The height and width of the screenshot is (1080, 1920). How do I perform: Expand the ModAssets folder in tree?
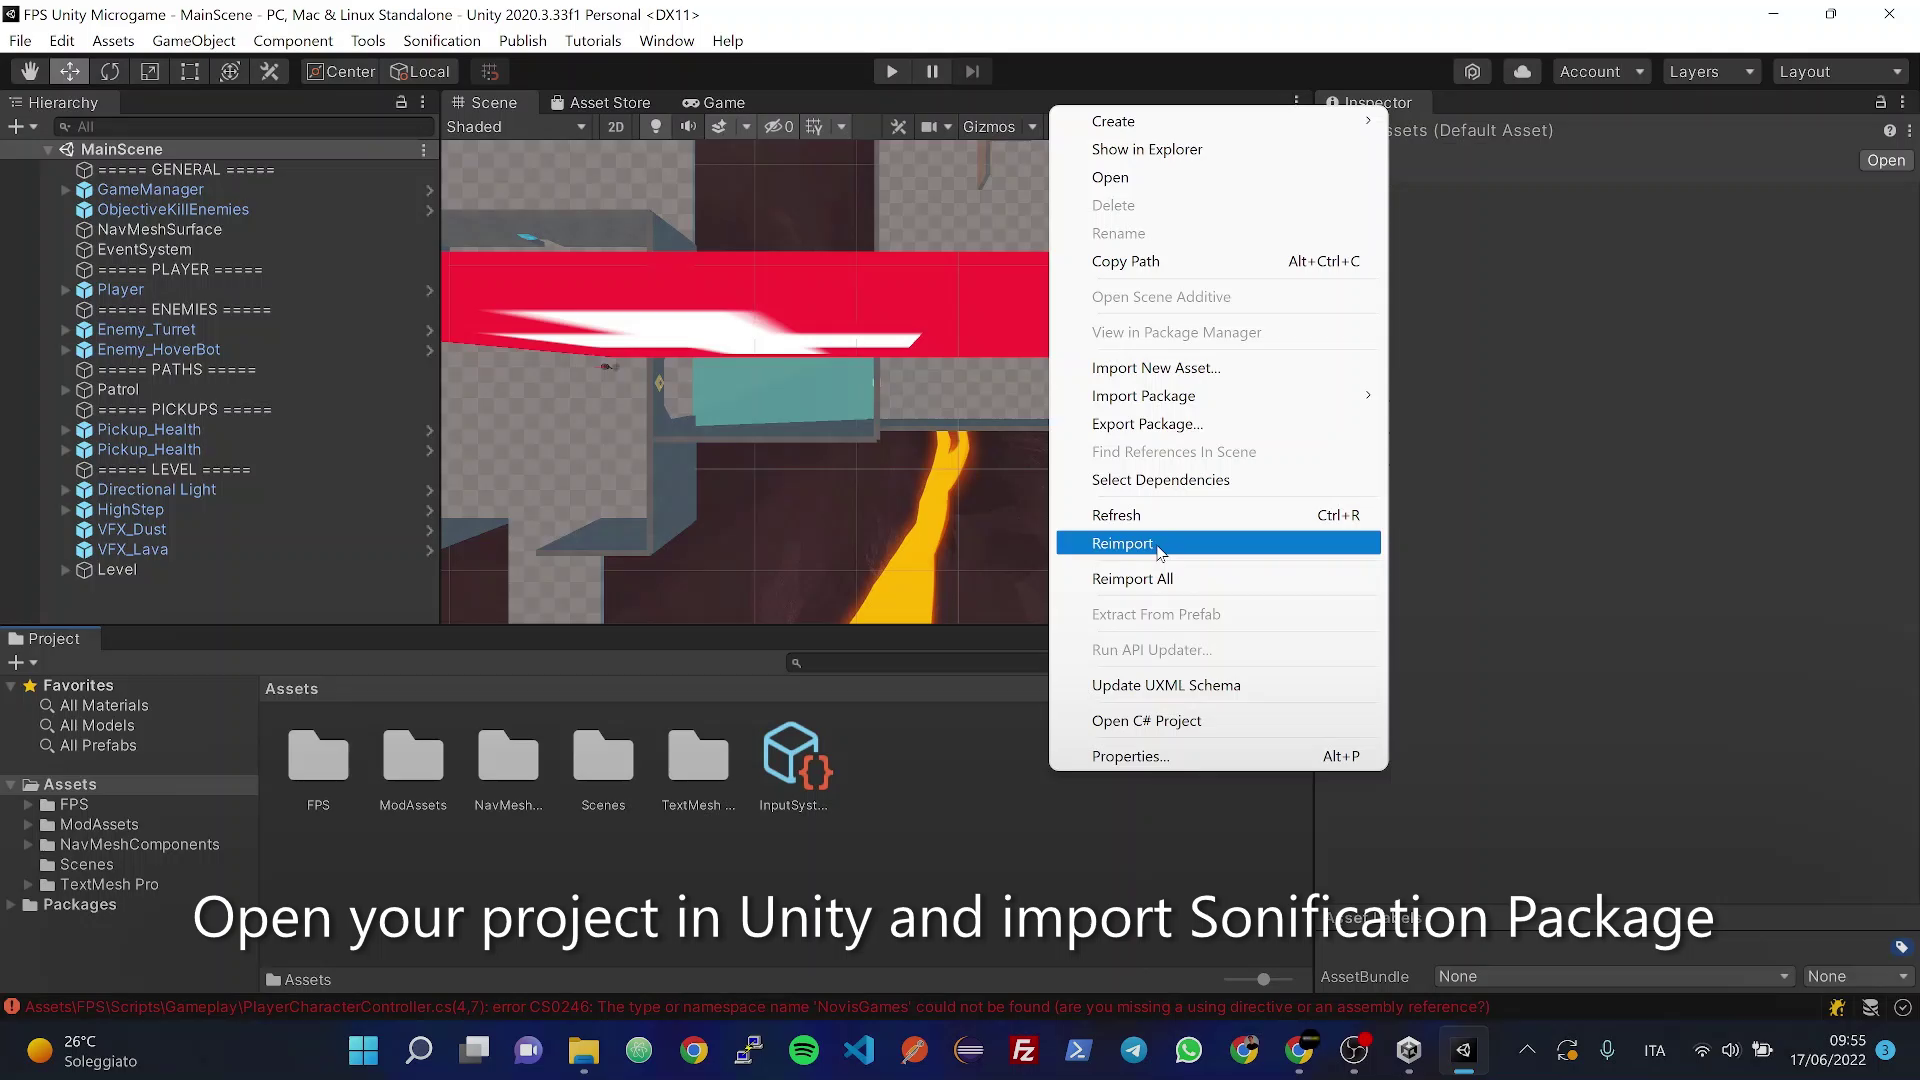pyautogui.click(x=28, y=825)
